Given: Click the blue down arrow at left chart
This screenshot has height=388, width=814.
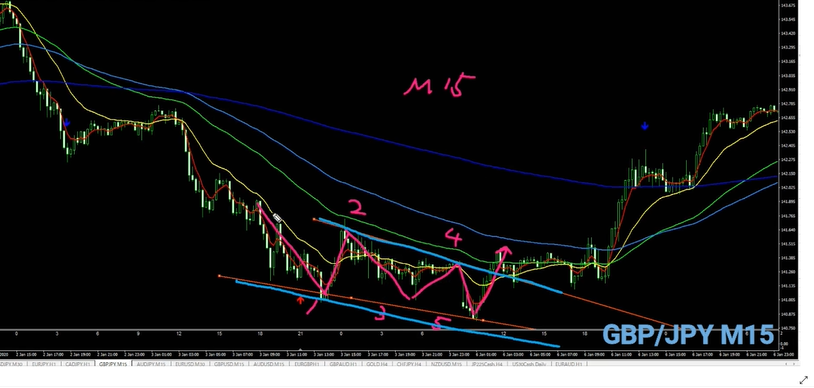Looking at the screenshot, I should (66, 123).
